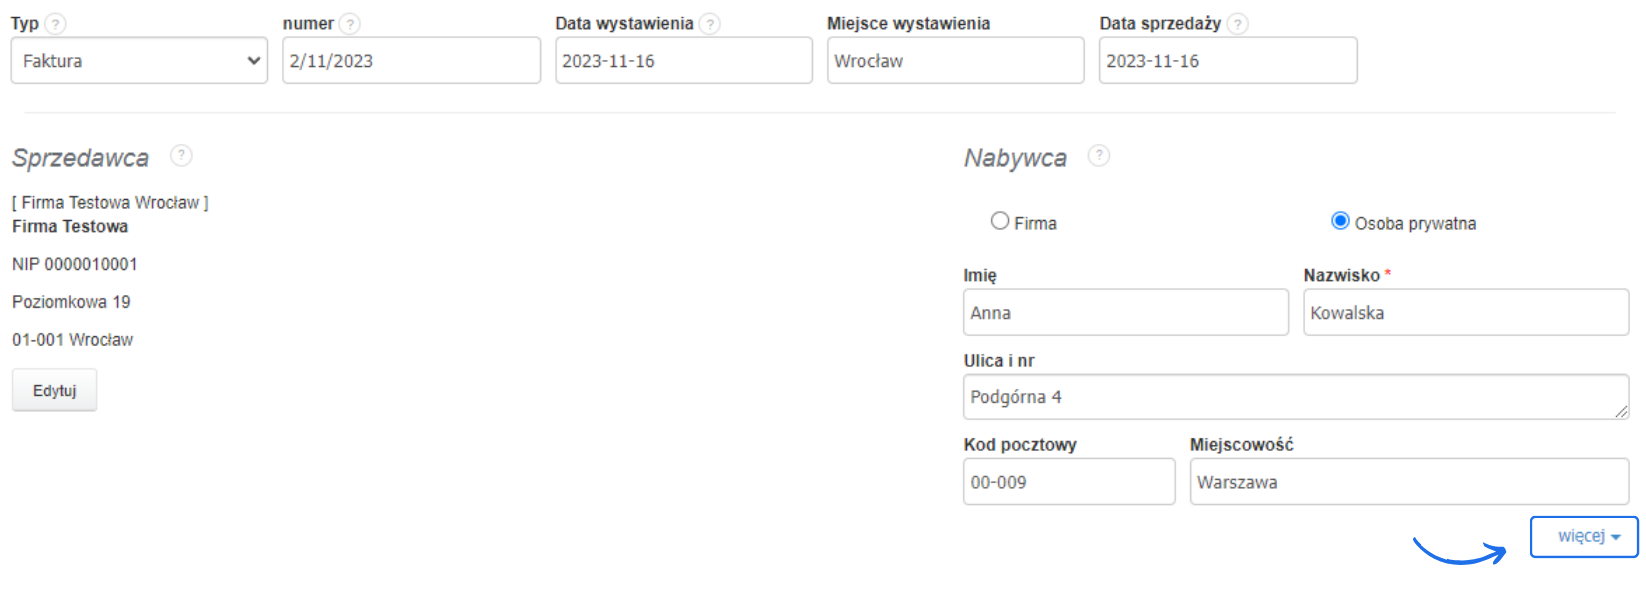Image resolution: width=1646 pixels, height=592 pixels.
Task: Show help for Data sprzedaży field
Action: [x=1237, y=24]
